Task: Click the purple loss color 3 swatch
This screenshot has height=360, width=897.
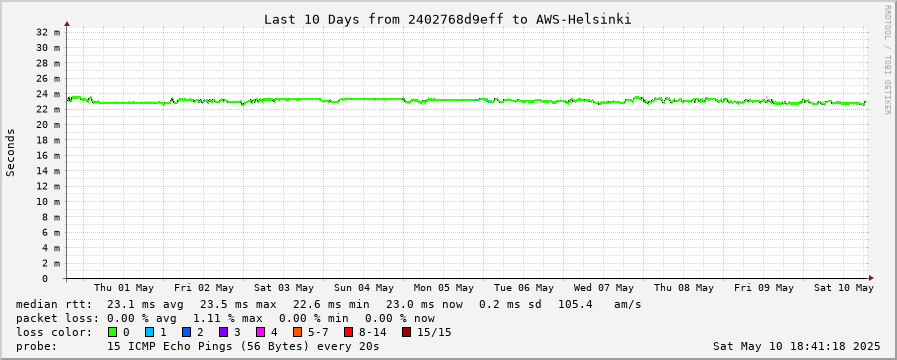Action: [x=223, y=332]
